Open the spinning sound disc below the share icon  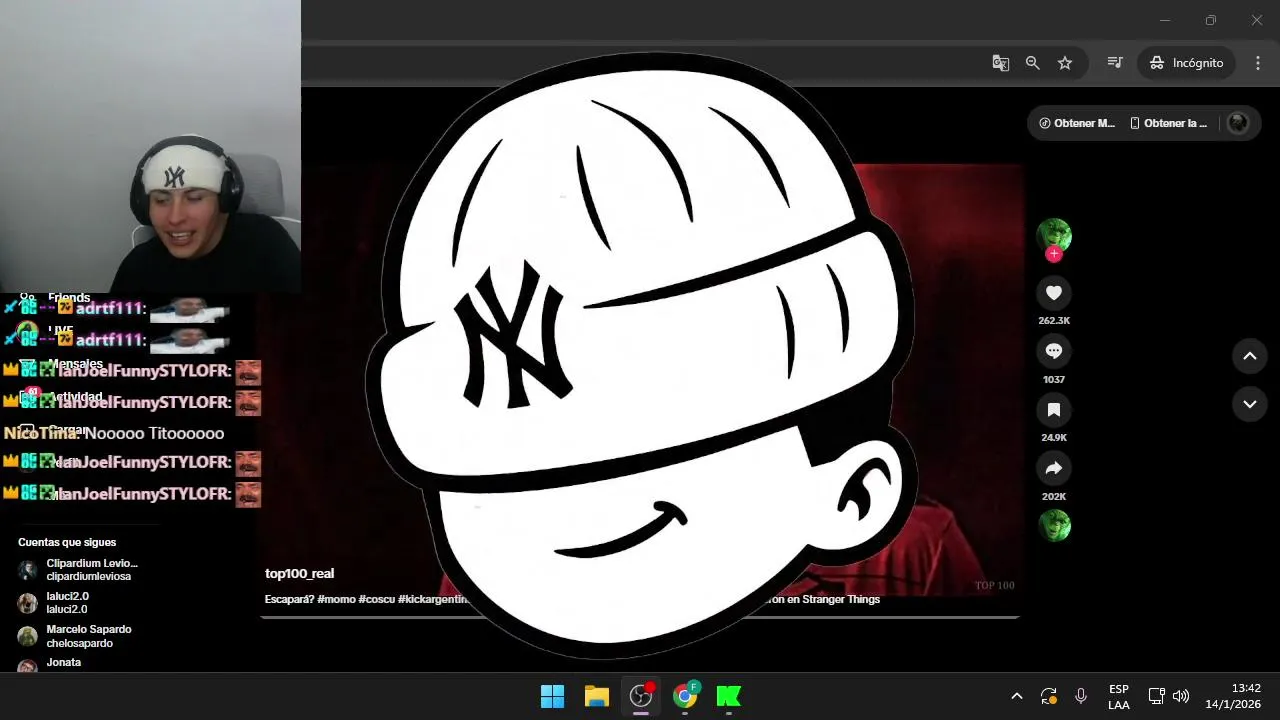[x=1054, y=525]
